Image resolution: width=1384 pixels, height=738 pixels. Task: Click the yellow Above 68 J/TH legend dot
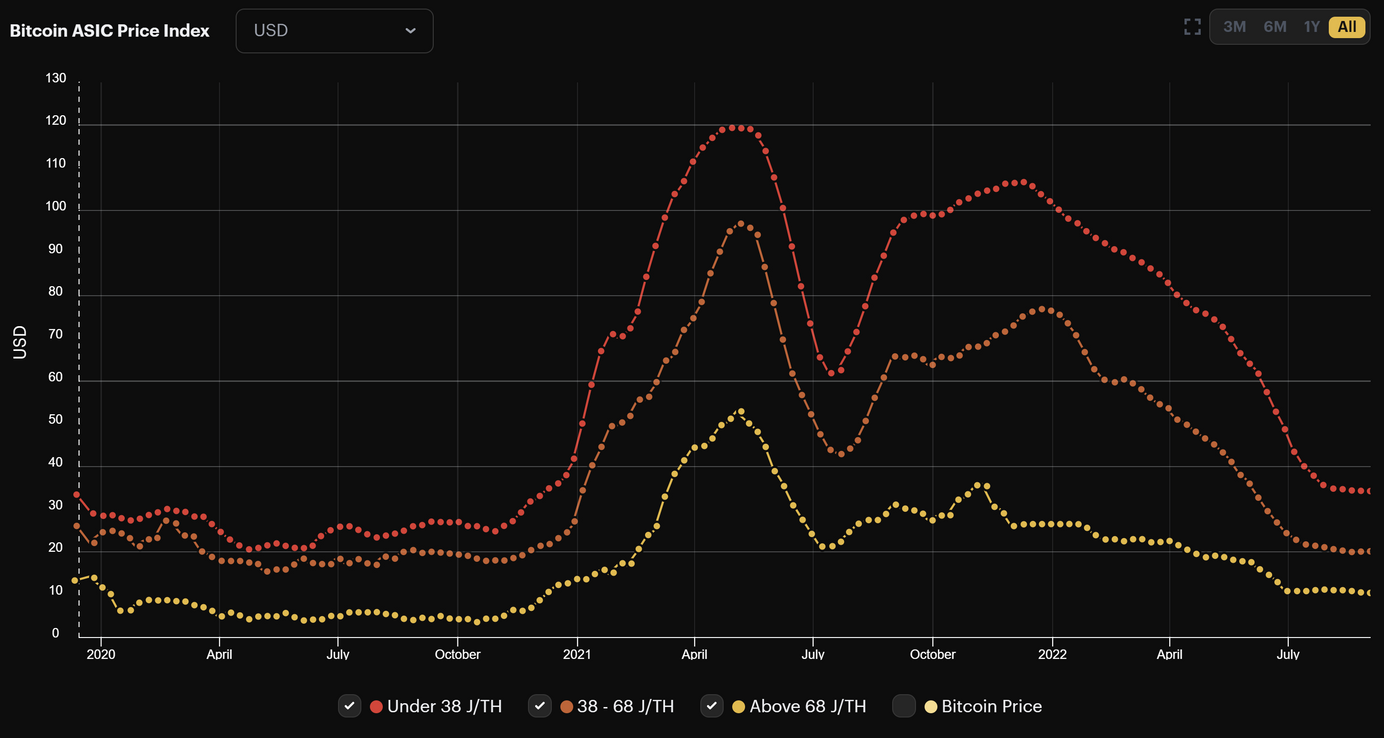click(739, 707)
